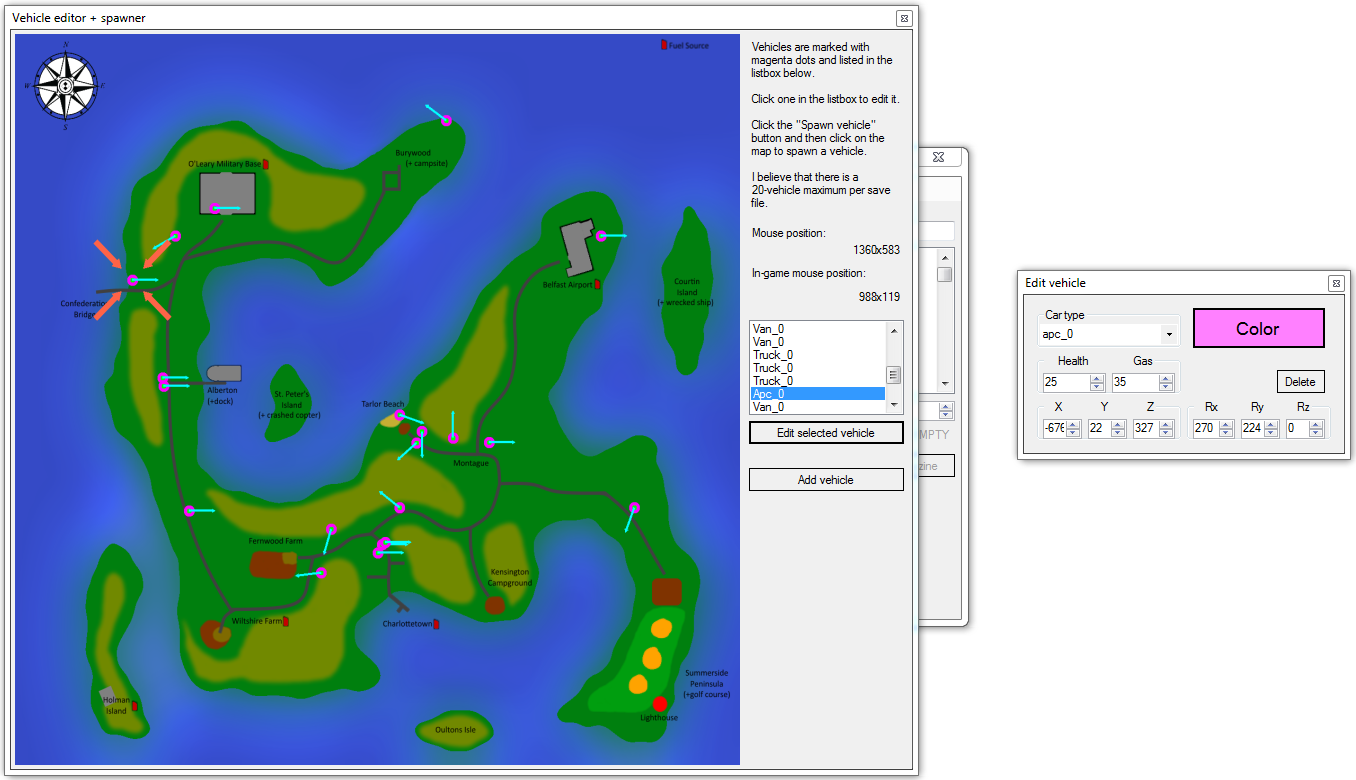Decrease Gas value with down arrow
The height and width of the screenshot is (780, 1356).
pyautogui.click(x=1167, y=386)
